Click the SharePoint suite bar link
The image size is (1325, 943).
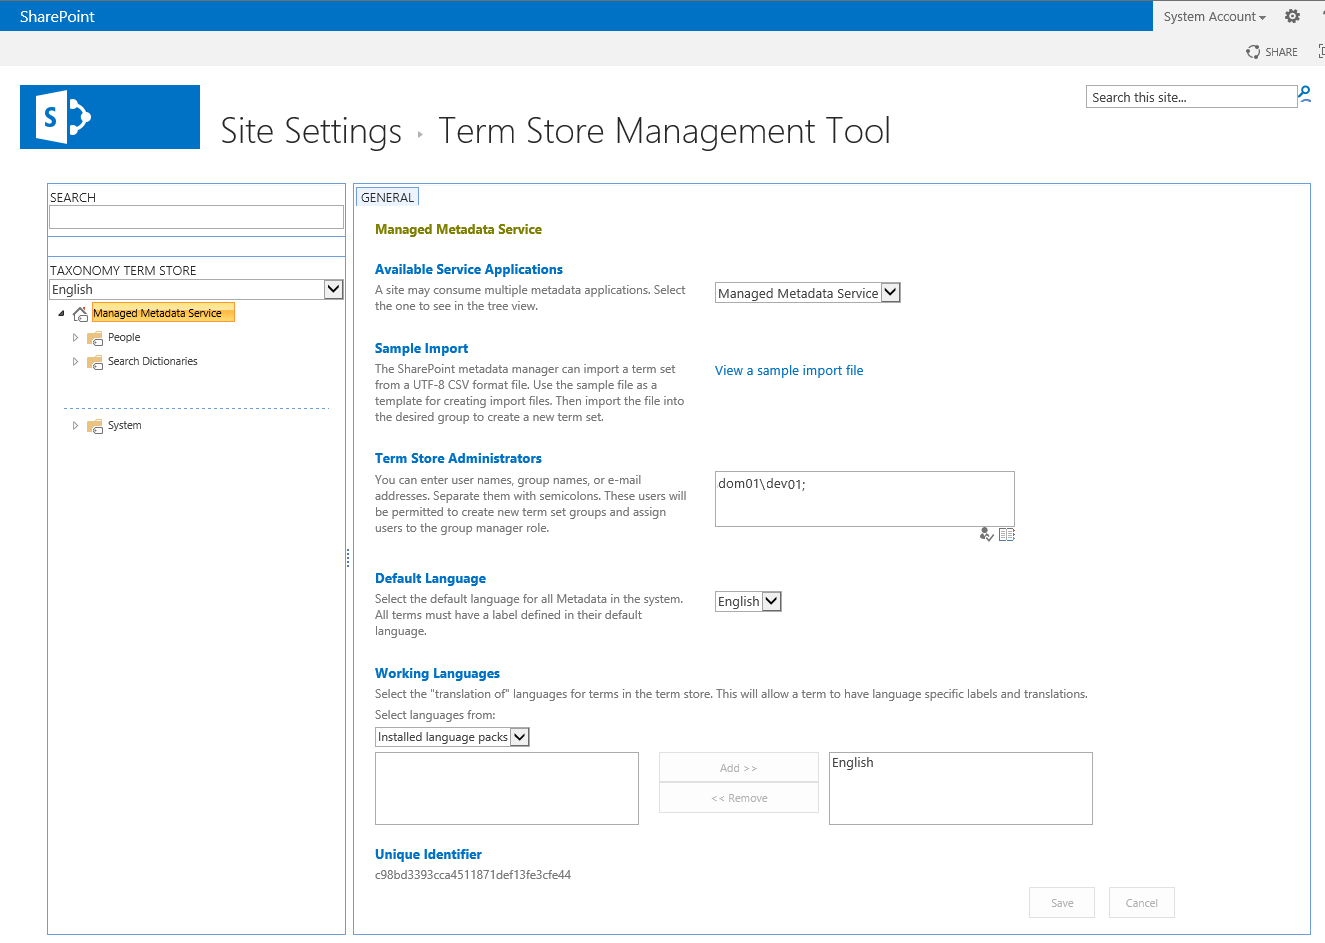(57, 16)
